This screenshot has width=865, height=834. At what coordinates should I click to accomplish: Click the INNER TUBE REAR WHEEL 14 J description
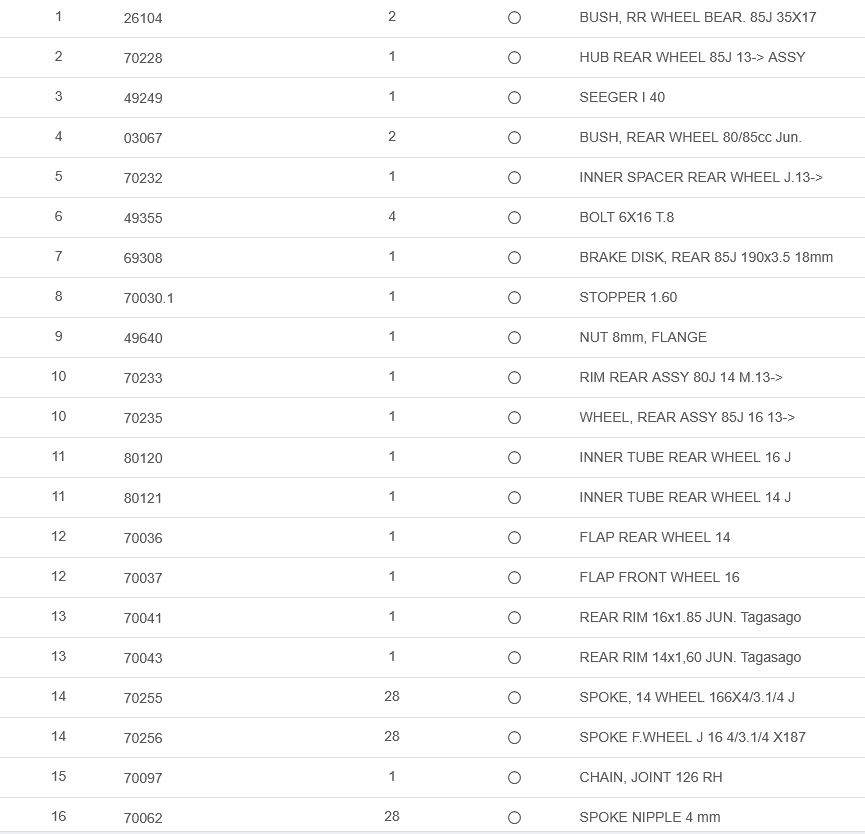(x=685, y=498)
